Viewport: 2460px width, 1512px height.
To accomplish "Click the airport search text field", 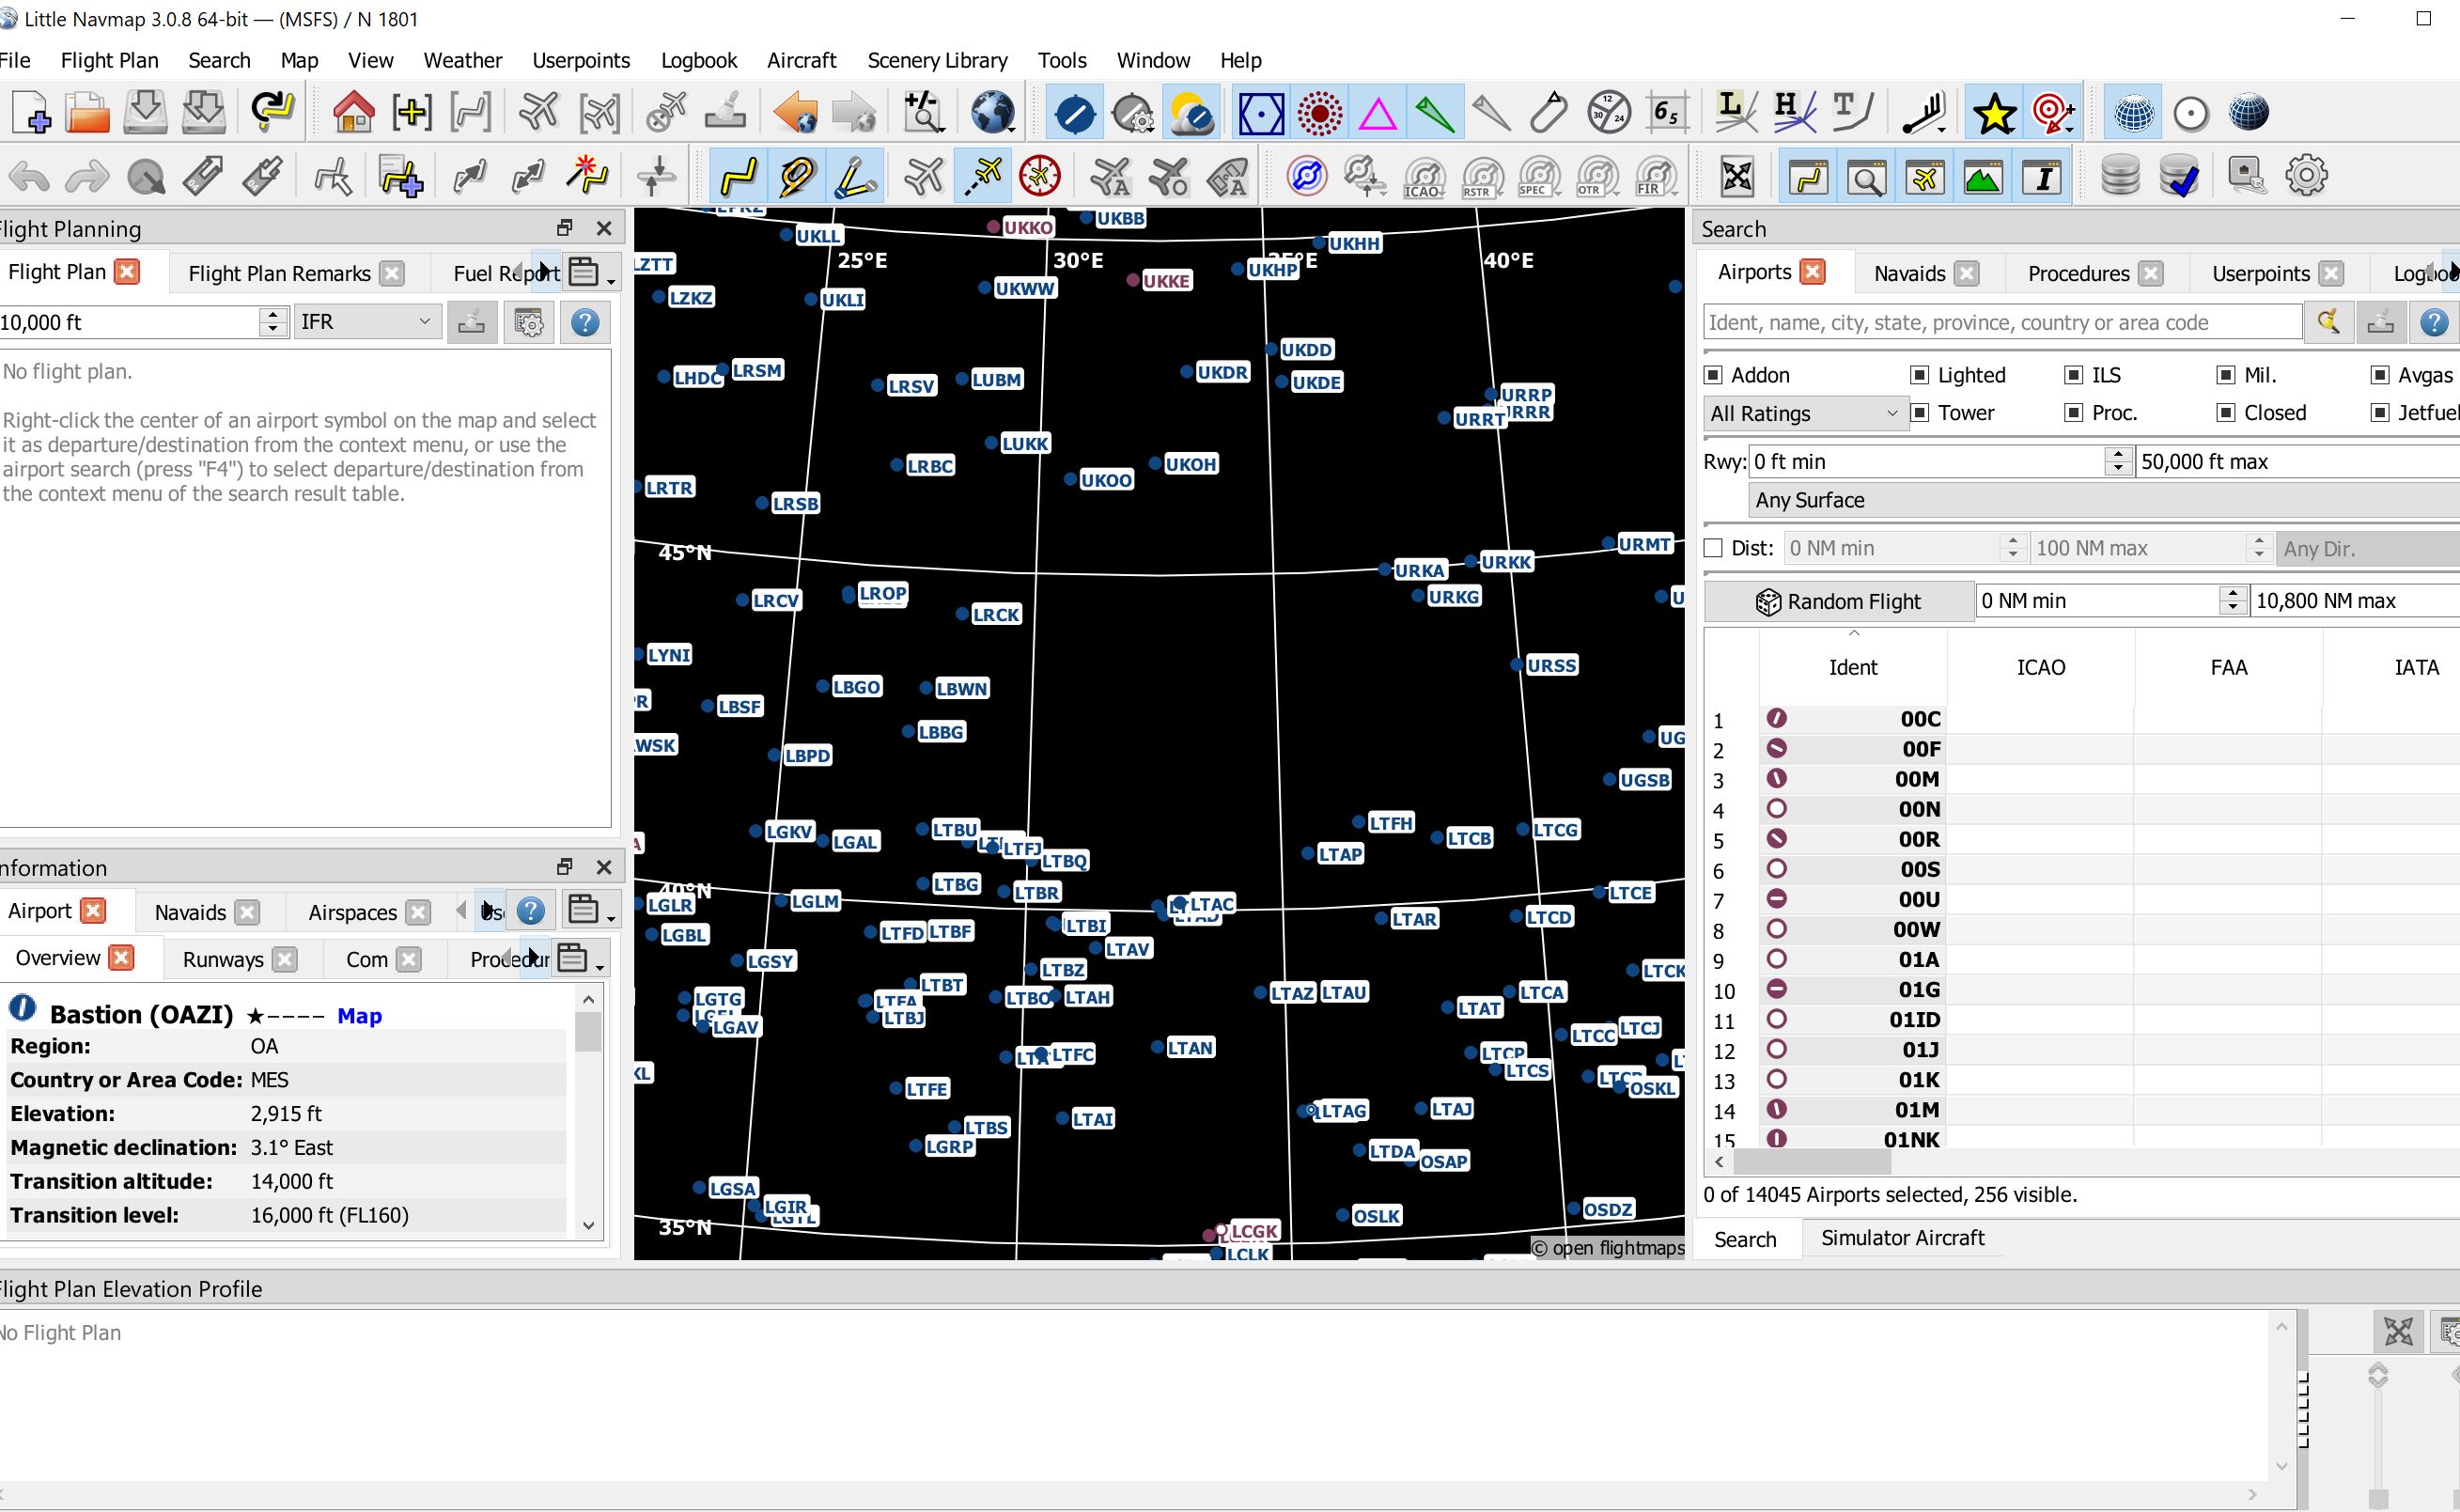I will tap(2002, 322).
